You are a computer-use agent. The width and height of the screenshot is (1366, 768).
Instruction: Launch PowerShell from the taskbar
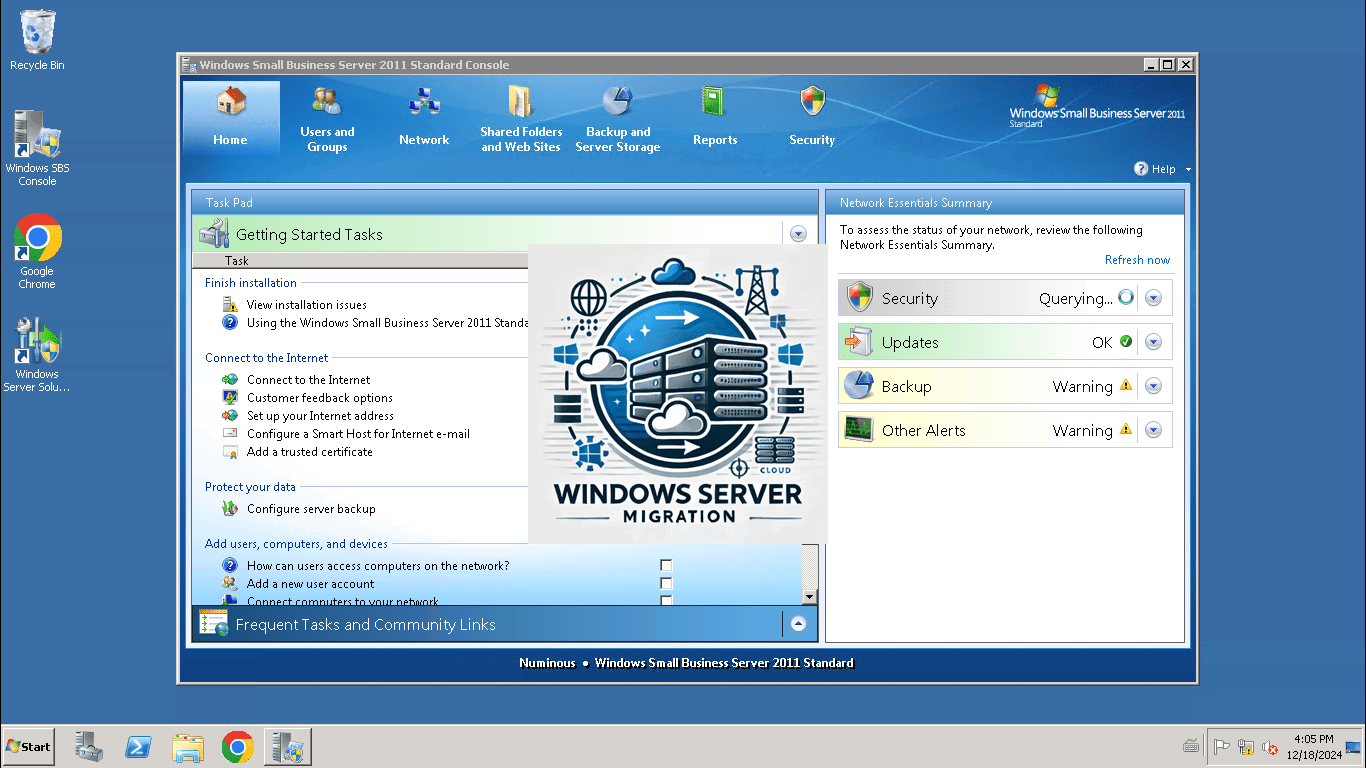coord(138,747)
